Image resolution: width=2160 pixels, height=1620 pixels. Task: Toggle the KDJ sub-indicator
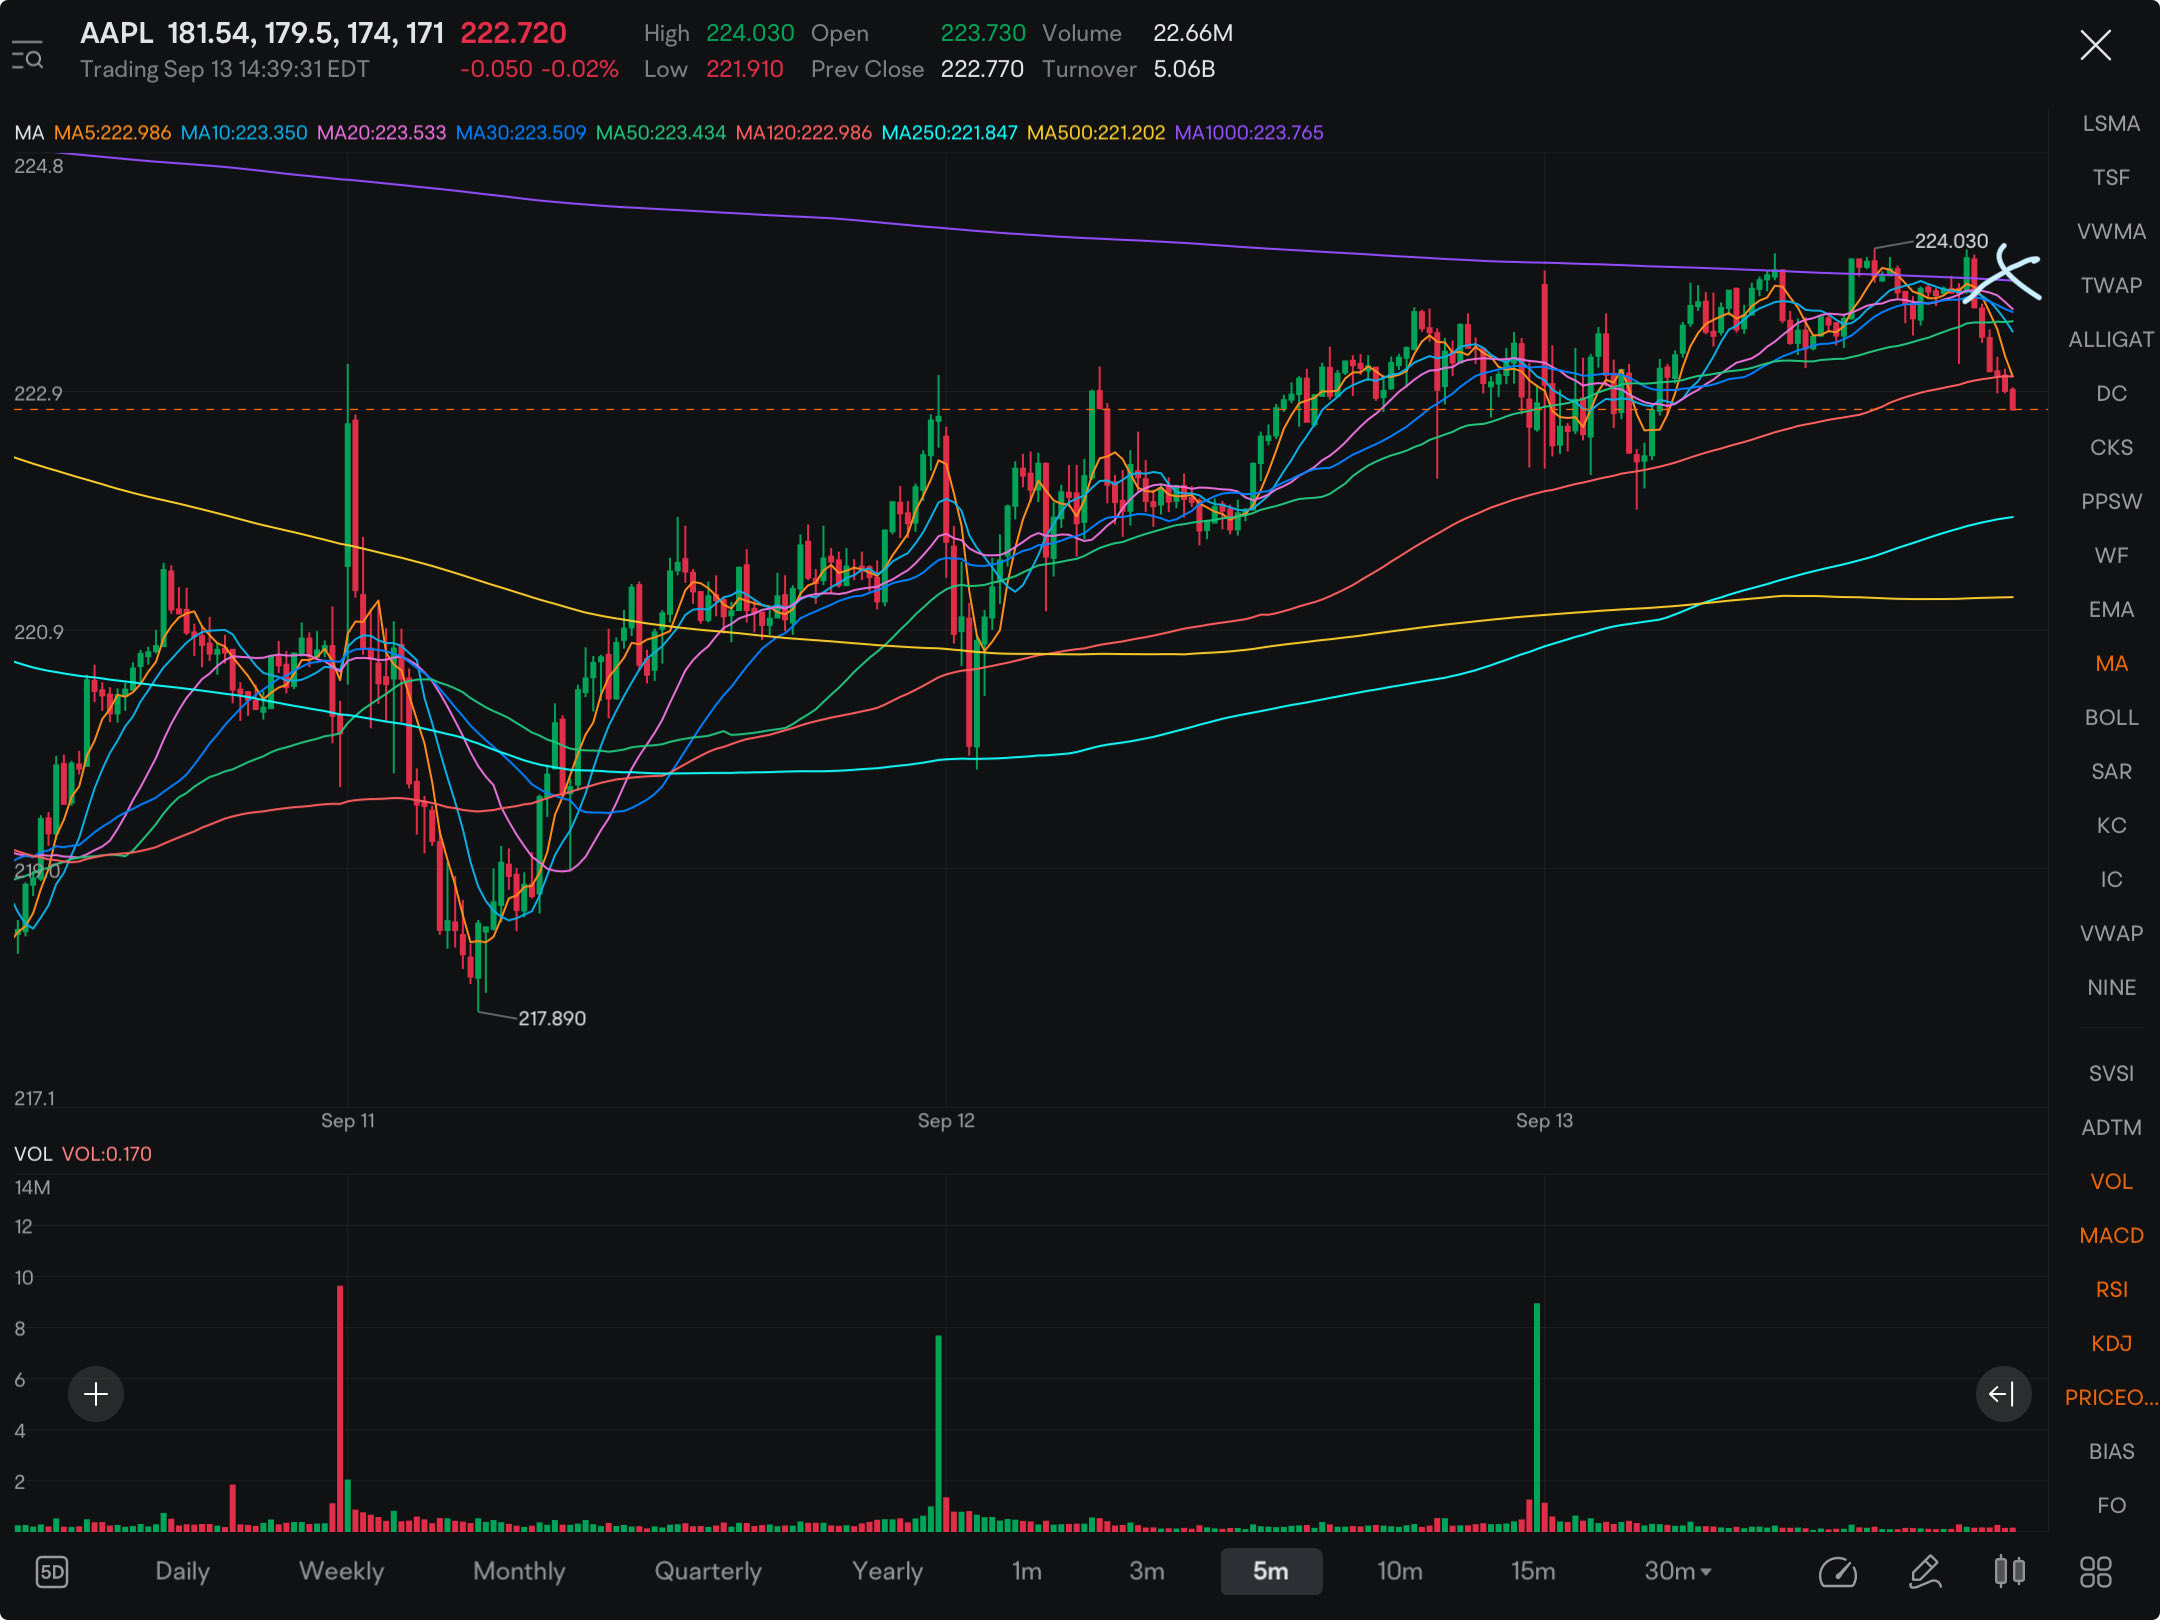(x=2111, y=1343)
